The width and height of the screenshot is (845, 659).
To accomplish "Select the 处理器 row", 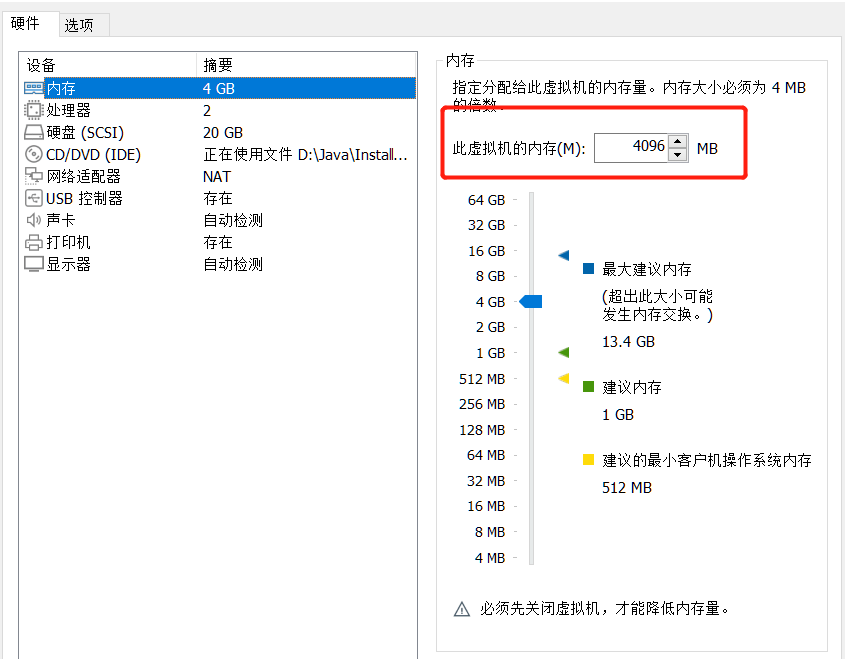I will (x=219, y=110).
